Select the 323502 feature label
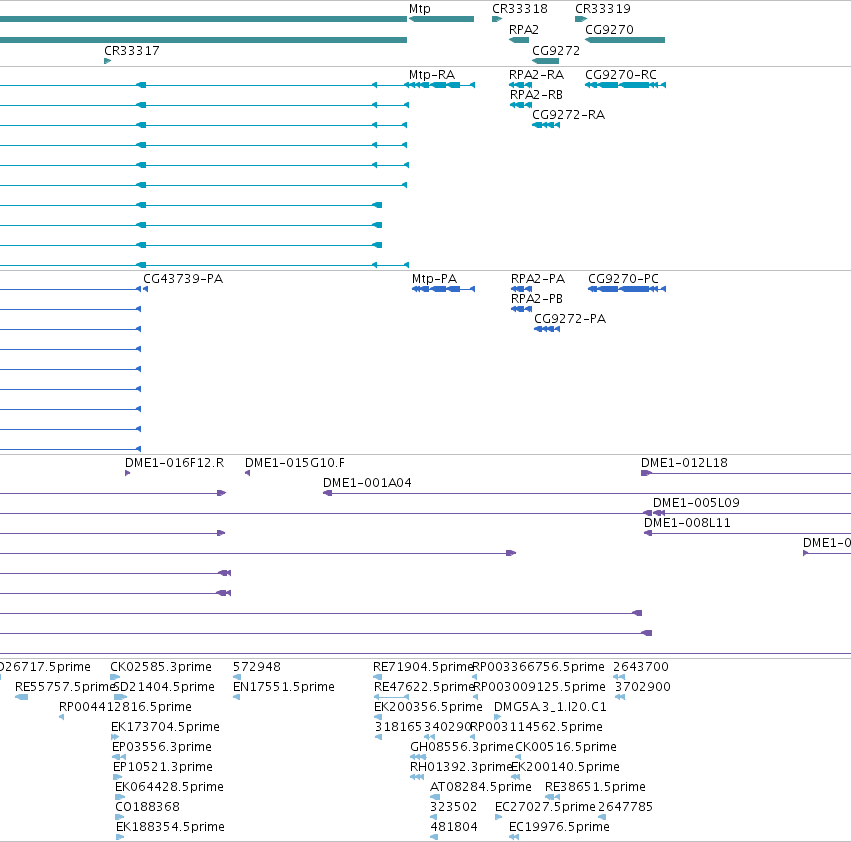Viewport: 851px width, 842px height. 453,807
